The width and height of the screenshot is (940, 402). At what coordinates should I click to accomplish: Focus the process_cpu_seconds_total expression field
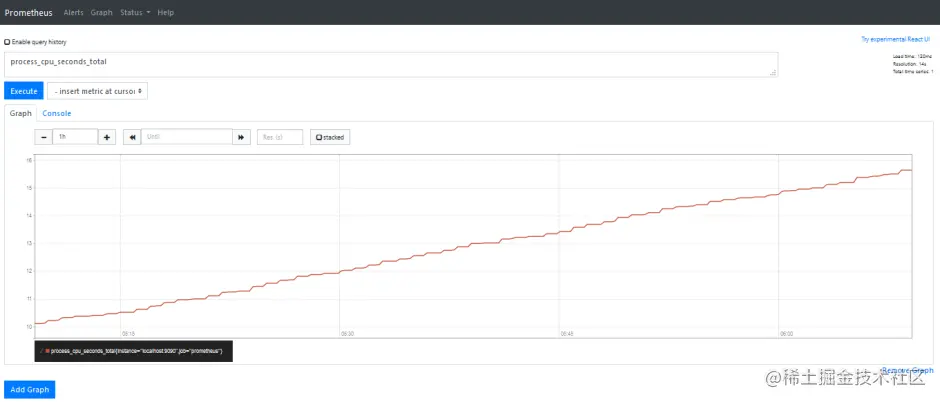click(391, 65)
